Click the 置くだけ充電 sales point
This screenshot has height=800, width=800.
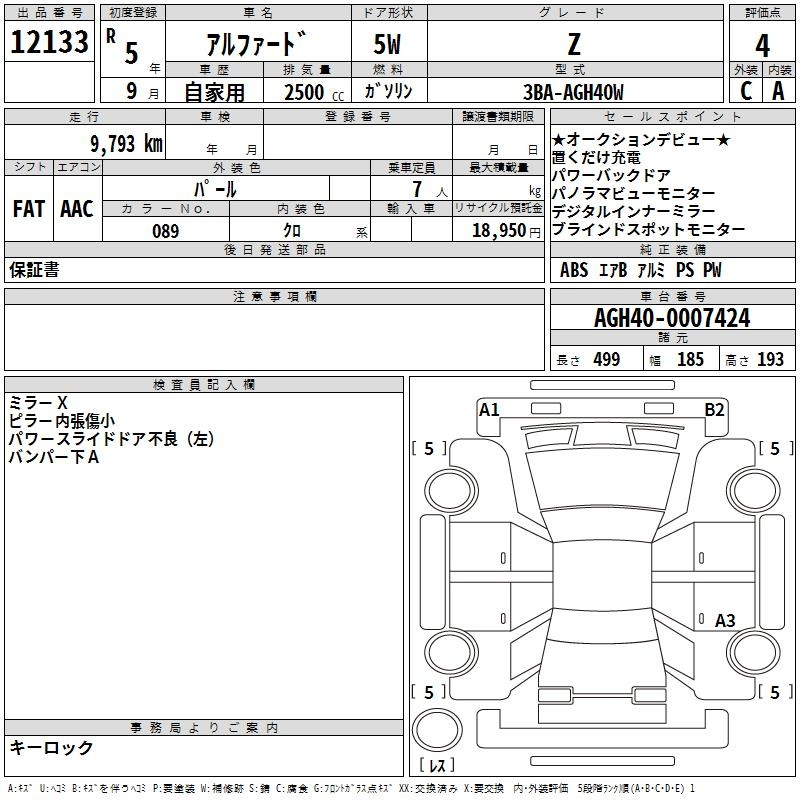tap(596, 157)
